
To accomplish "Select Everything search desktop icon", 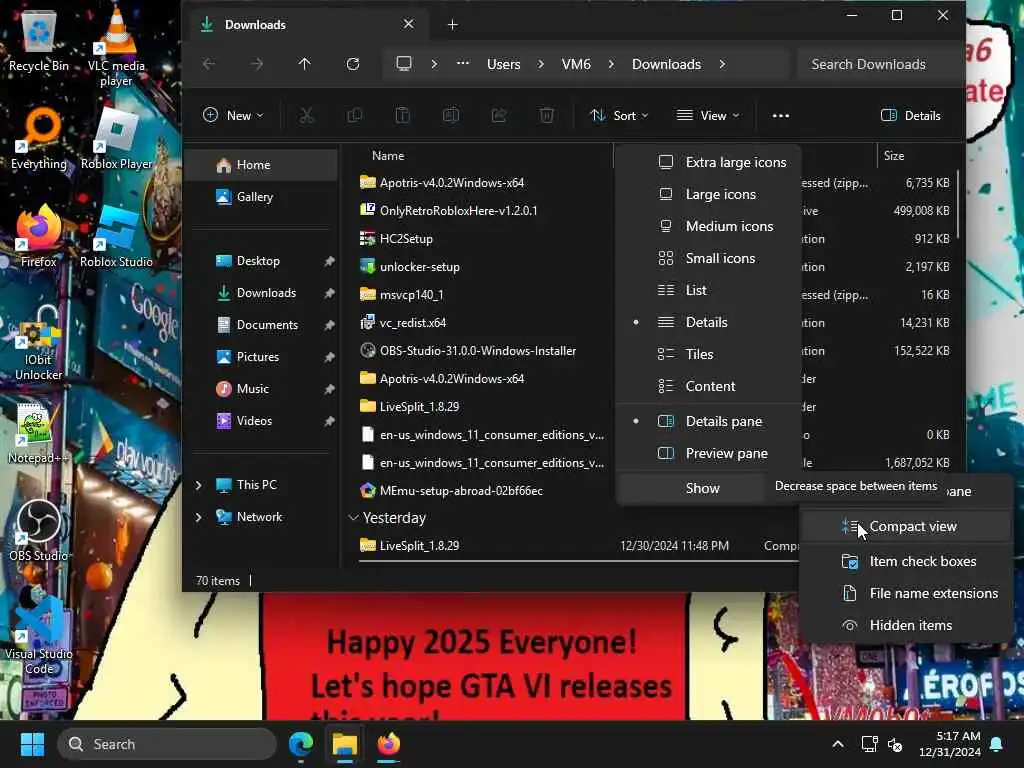I will [39, 138].
